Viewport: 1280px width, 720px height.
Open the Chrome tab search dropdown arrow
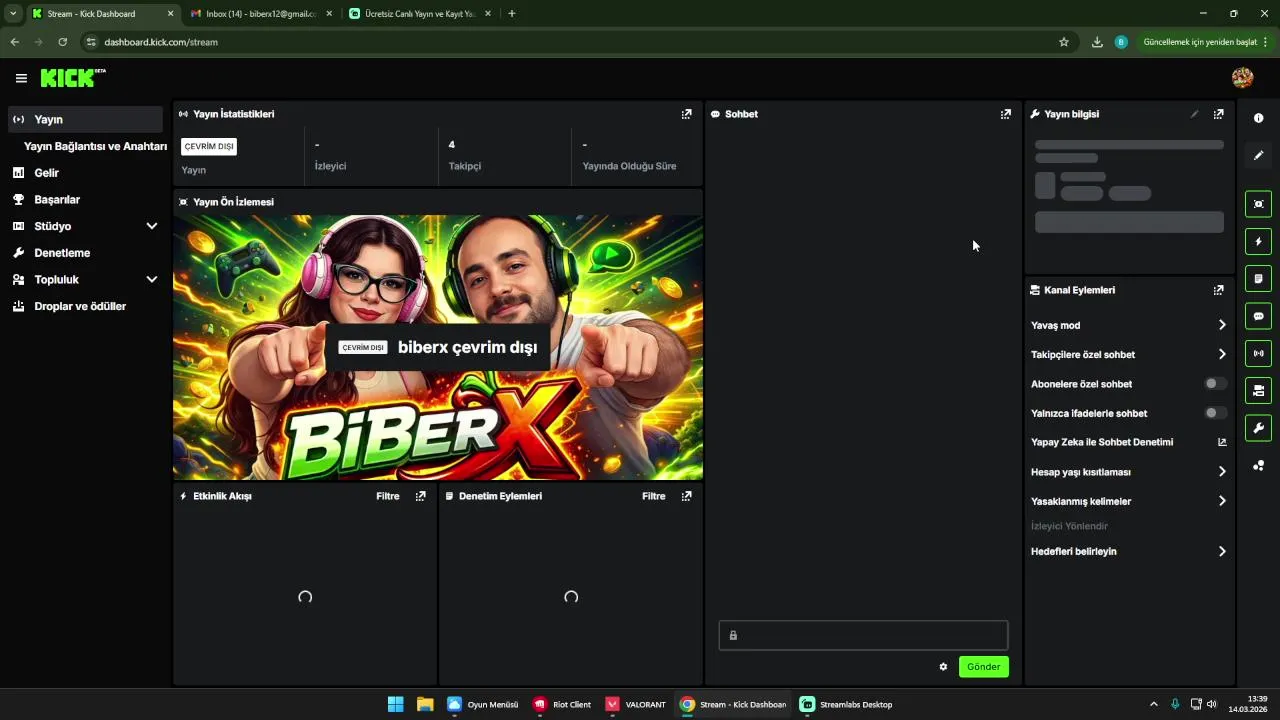click(12, 14)
